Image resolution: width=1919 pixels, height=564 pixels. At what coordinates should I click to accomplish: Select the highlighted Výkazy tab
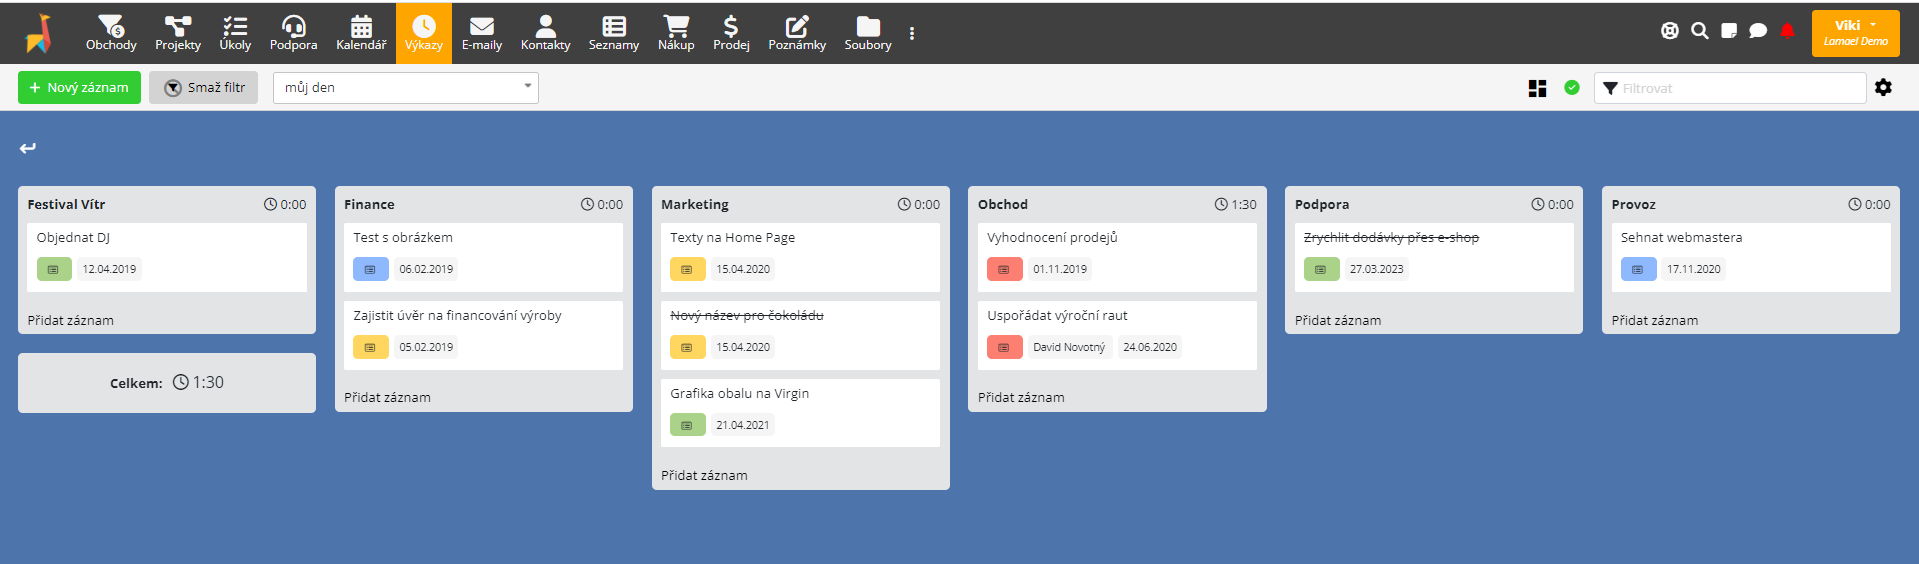(424, 33)
